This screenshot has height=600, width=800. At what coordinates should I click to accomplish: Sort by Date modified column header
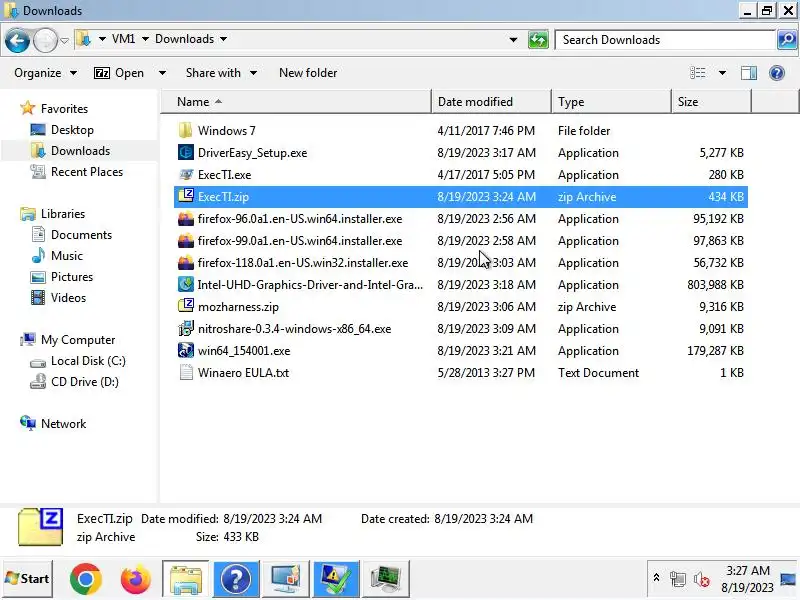(491, 102)
